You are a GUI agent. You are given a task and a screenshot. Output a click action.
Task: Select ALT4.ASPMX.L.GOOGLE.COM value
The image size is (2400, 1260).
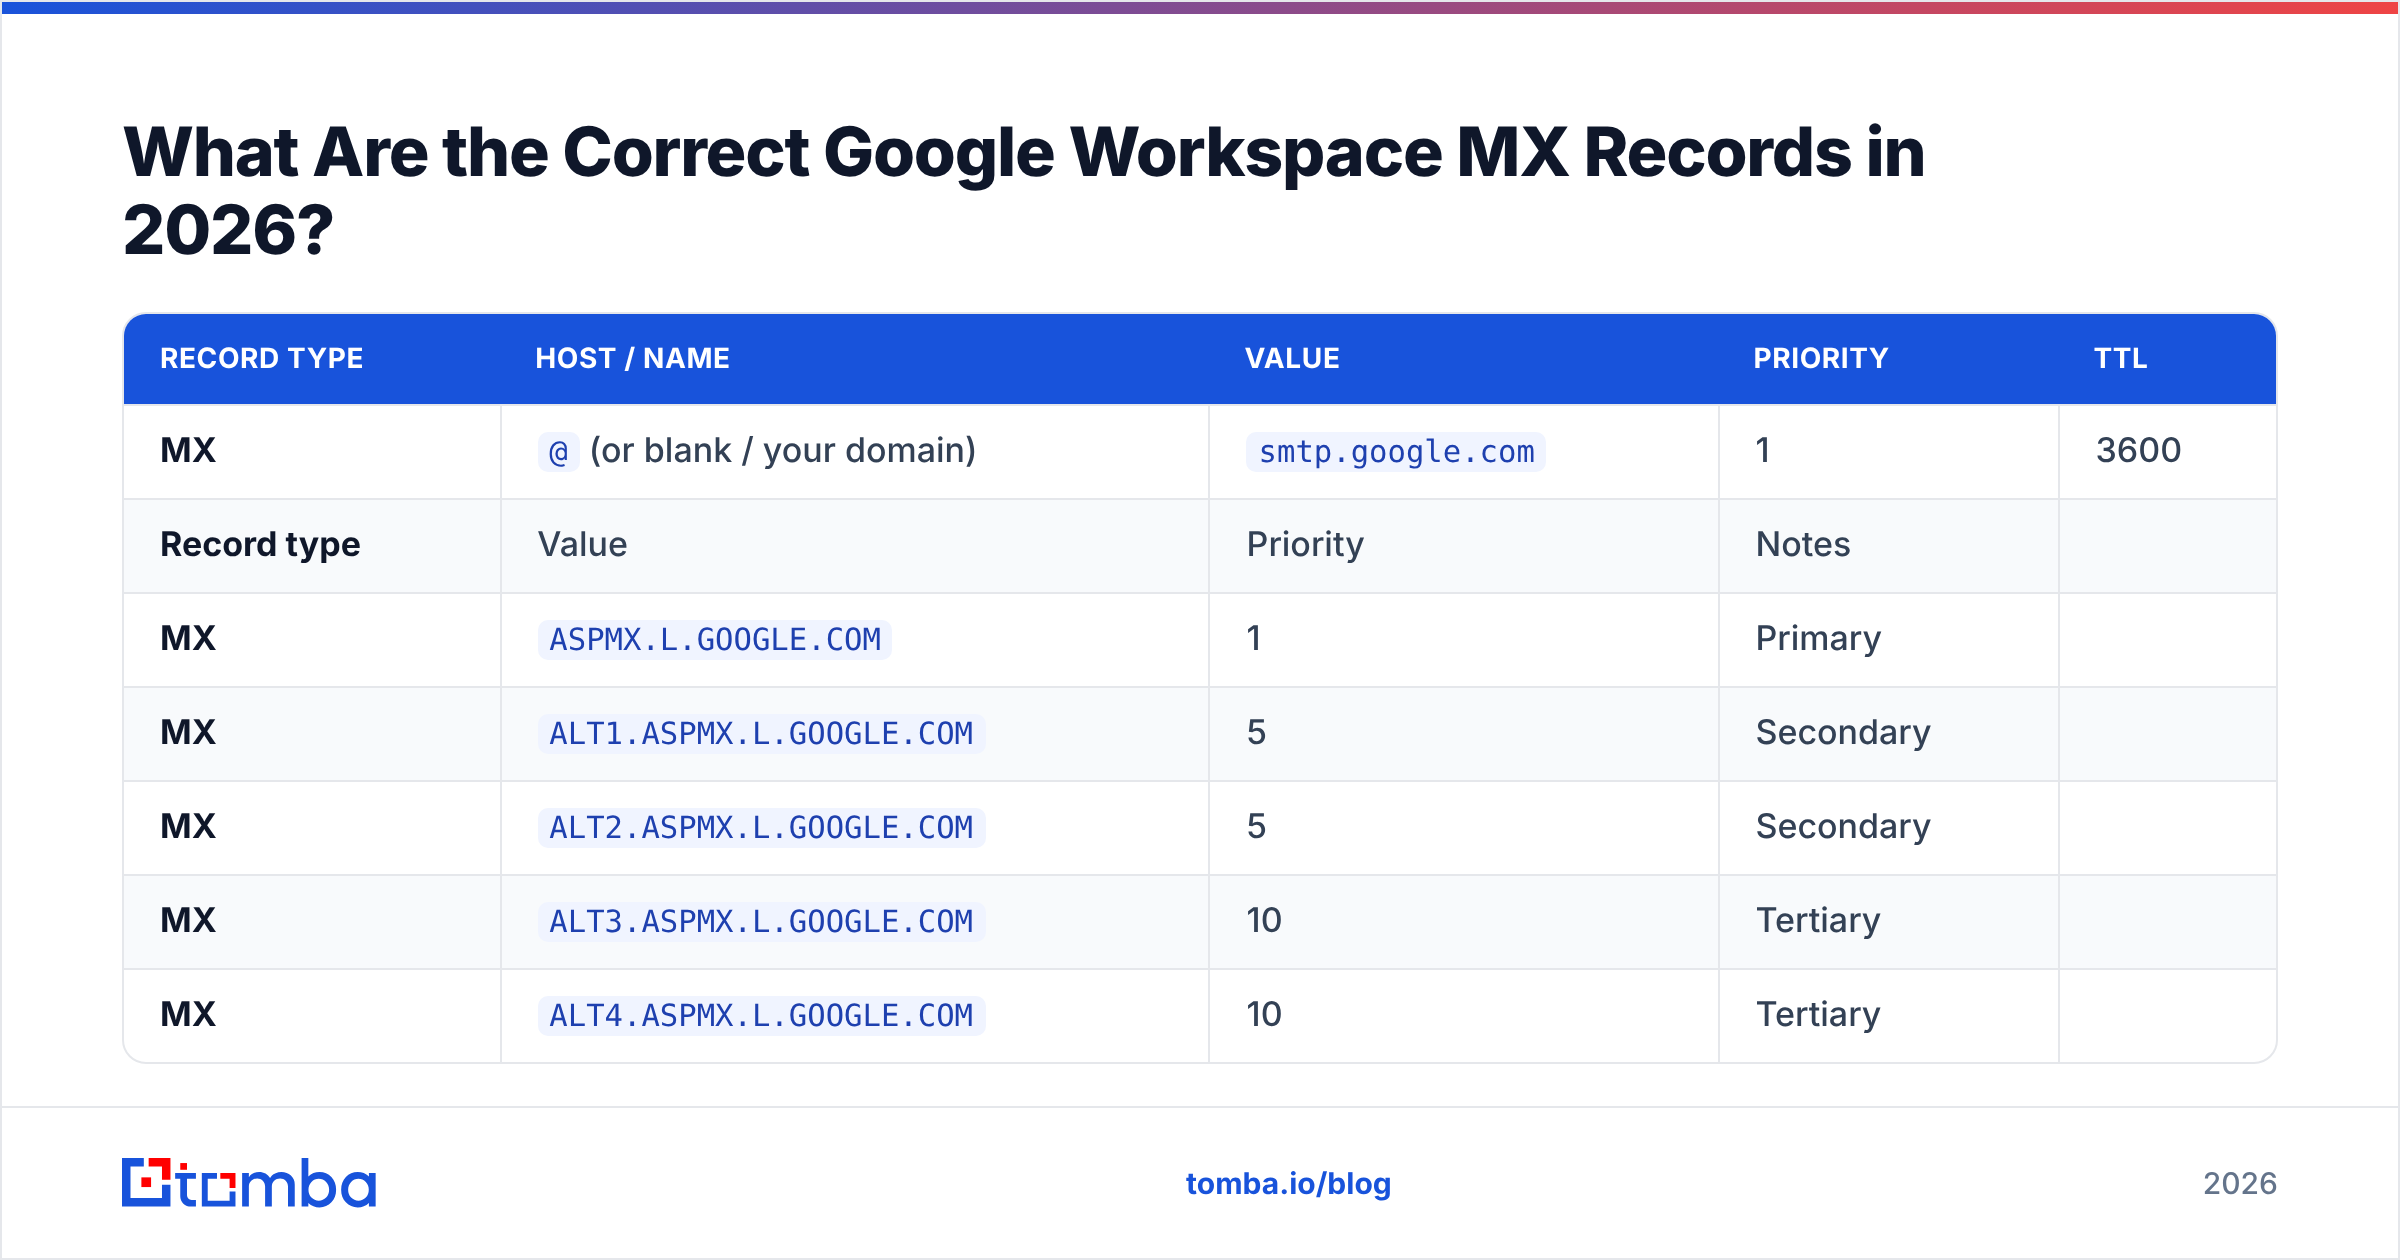point(762,1016)
